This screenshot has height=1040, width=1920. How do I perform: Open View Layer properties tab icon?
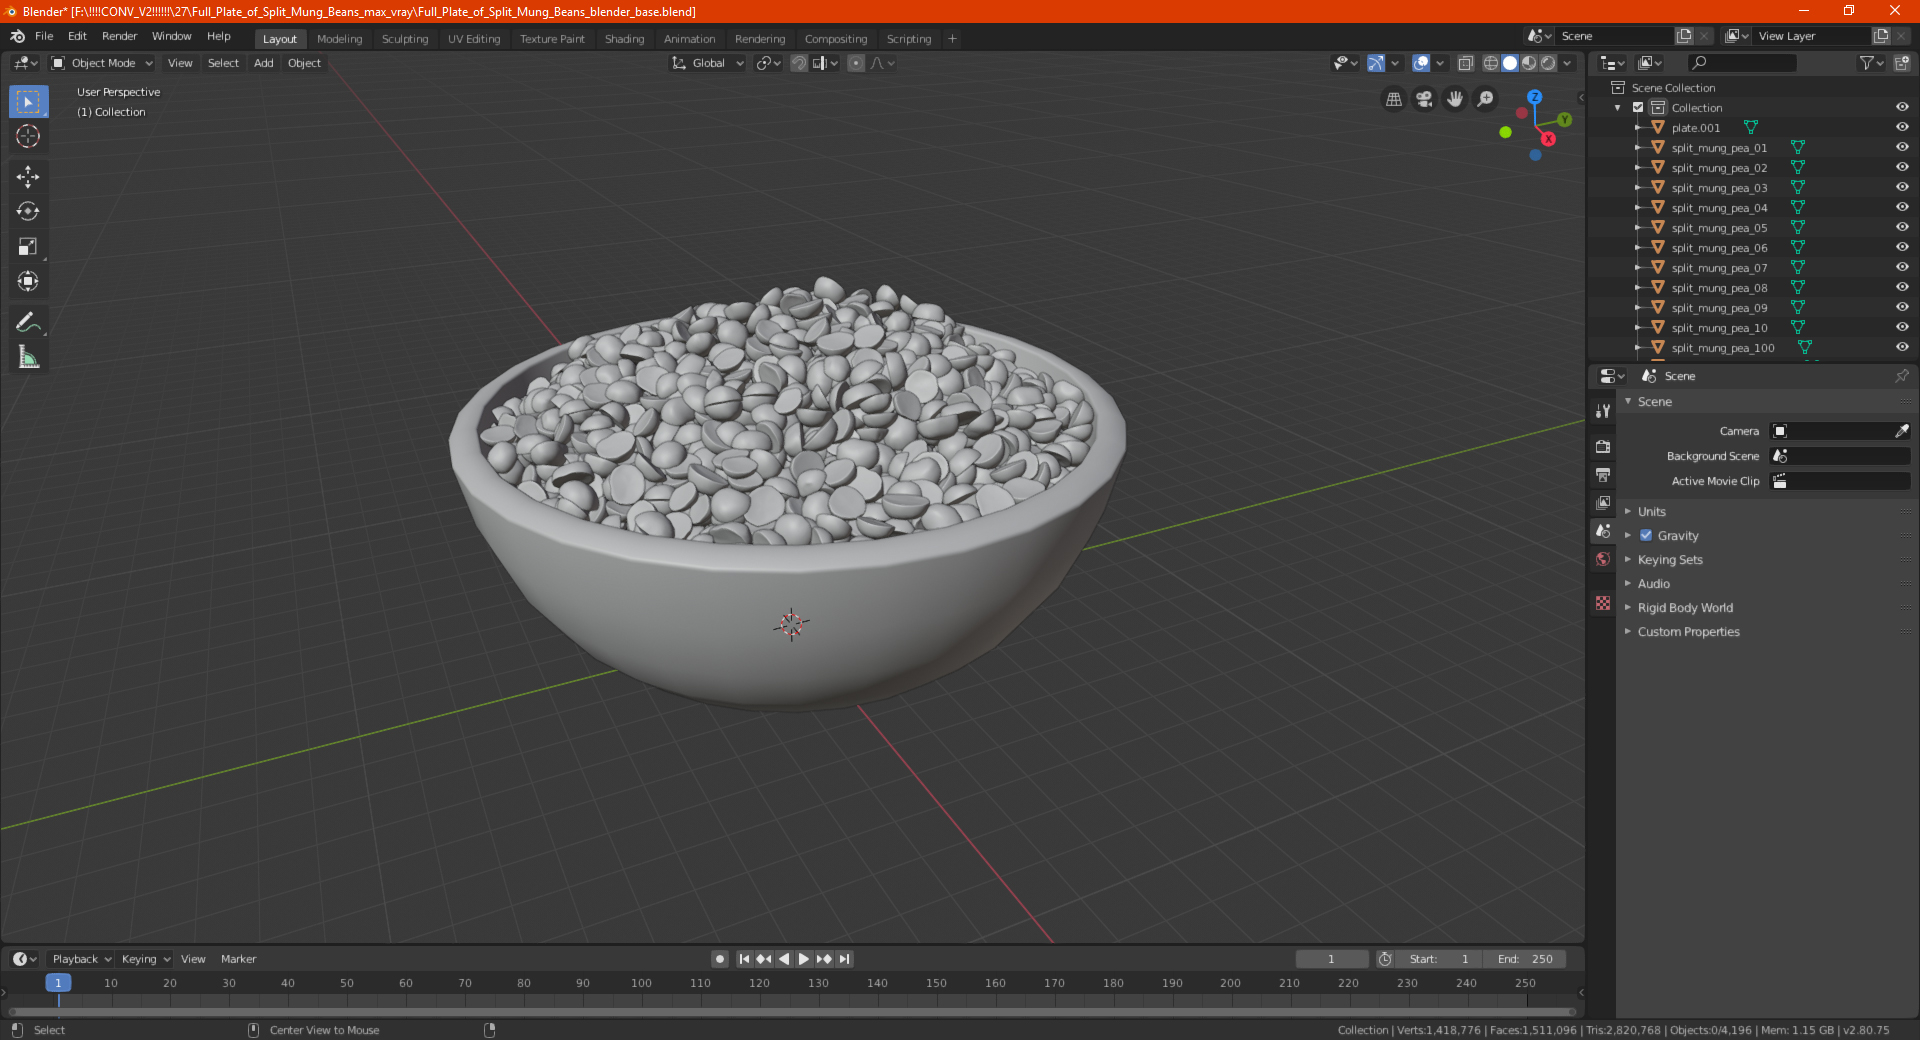[x=1603, y=503]
